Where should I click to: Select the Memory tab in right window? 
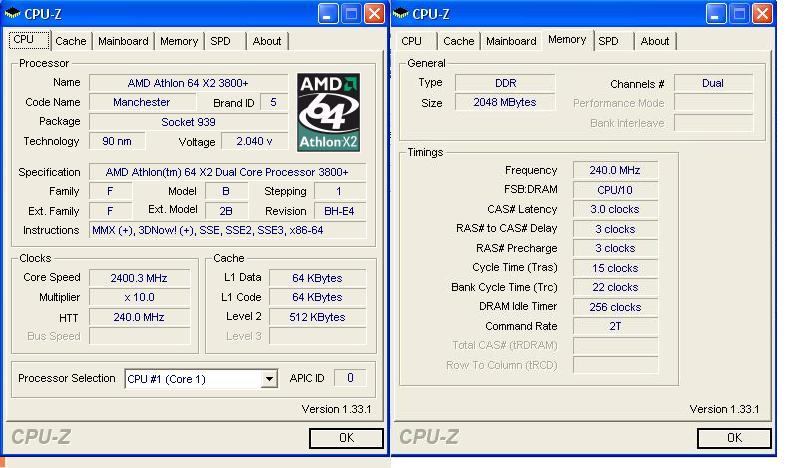[567, 40]
